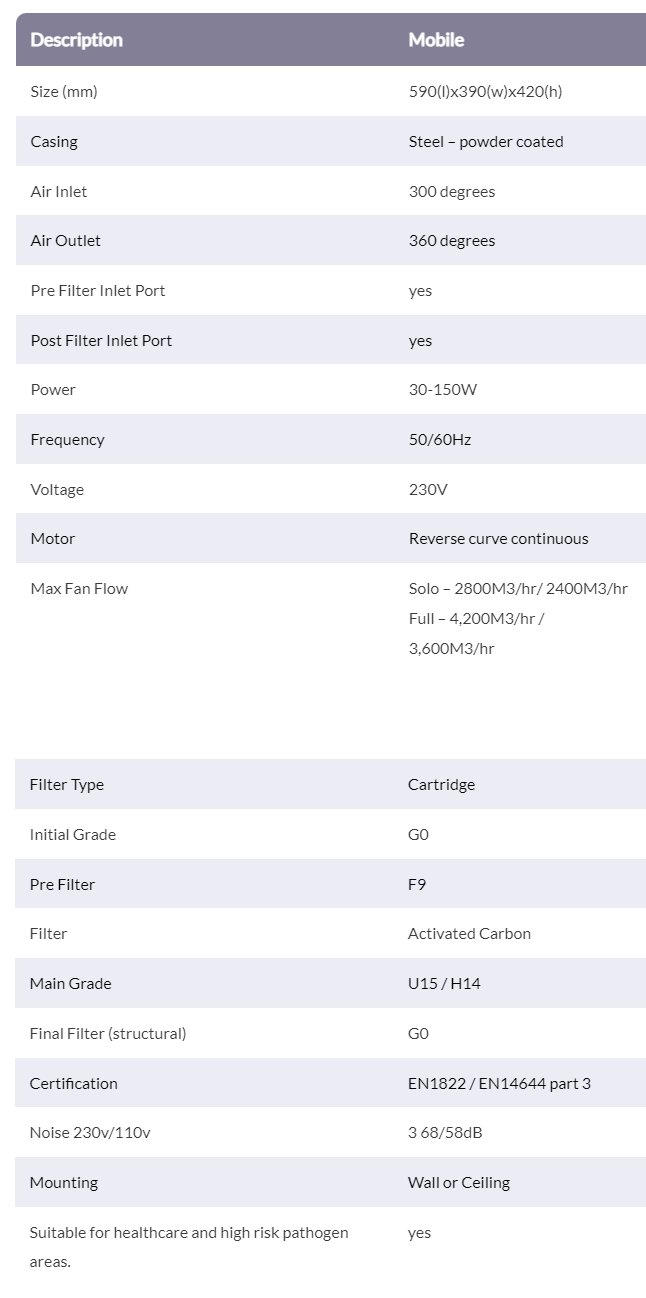Click the Reverse curve continuous motor value
The image size is (646, 1298).
click(498, 538)
